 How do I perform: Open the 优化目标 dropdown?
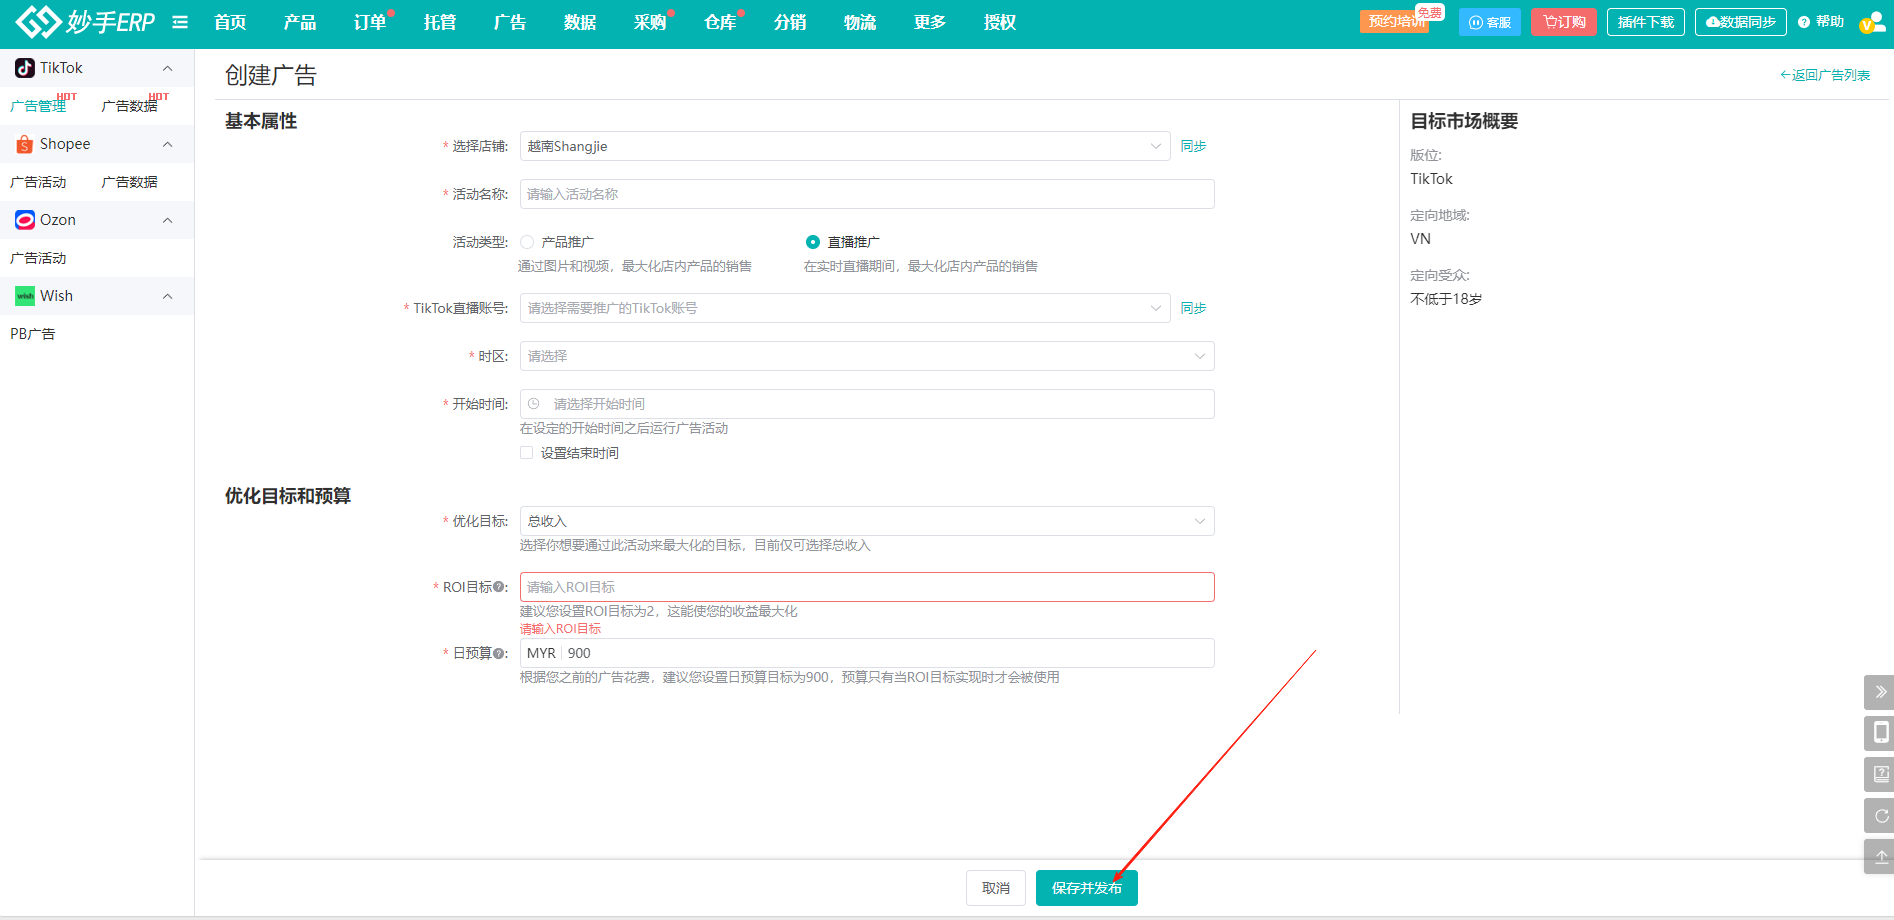(867, 521)
